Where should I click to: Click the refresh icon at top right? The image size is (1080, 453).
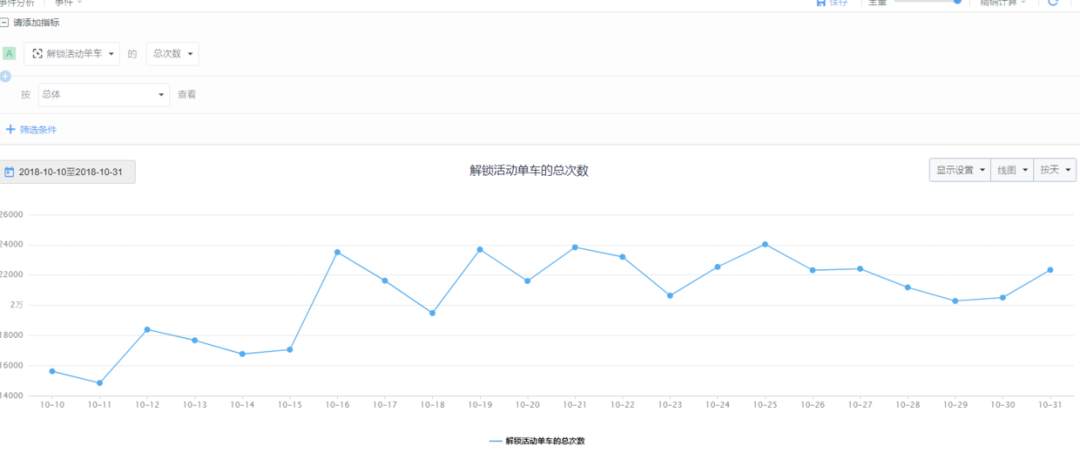1052,2
